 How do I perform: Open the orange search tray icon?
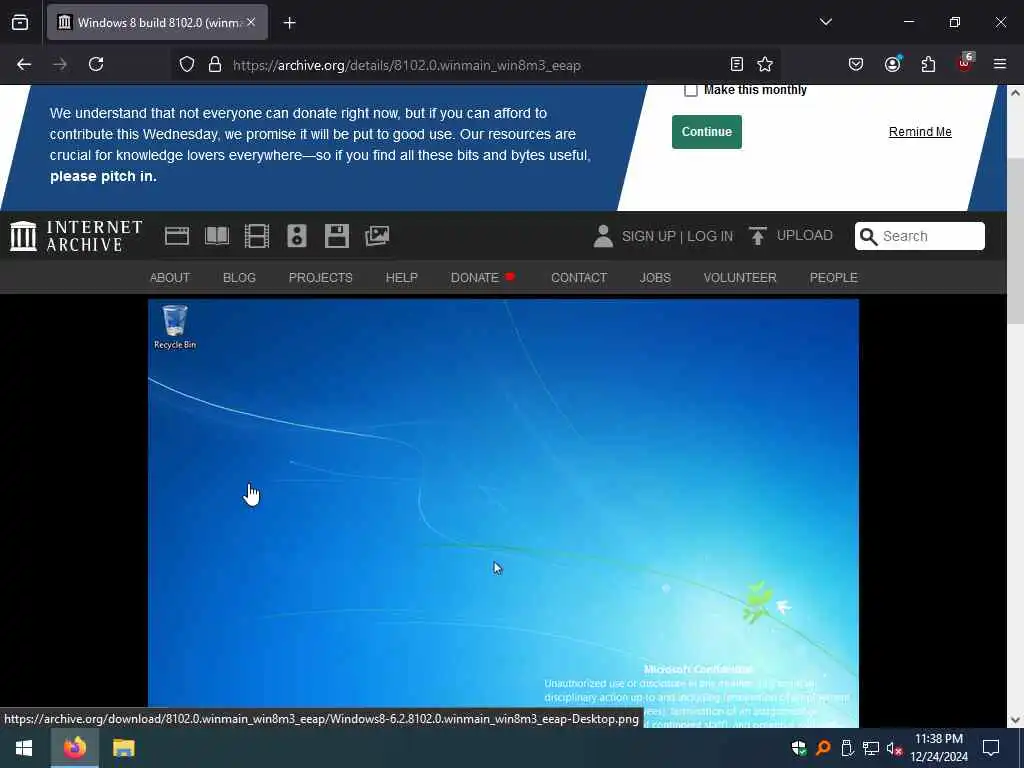(823, 748)
